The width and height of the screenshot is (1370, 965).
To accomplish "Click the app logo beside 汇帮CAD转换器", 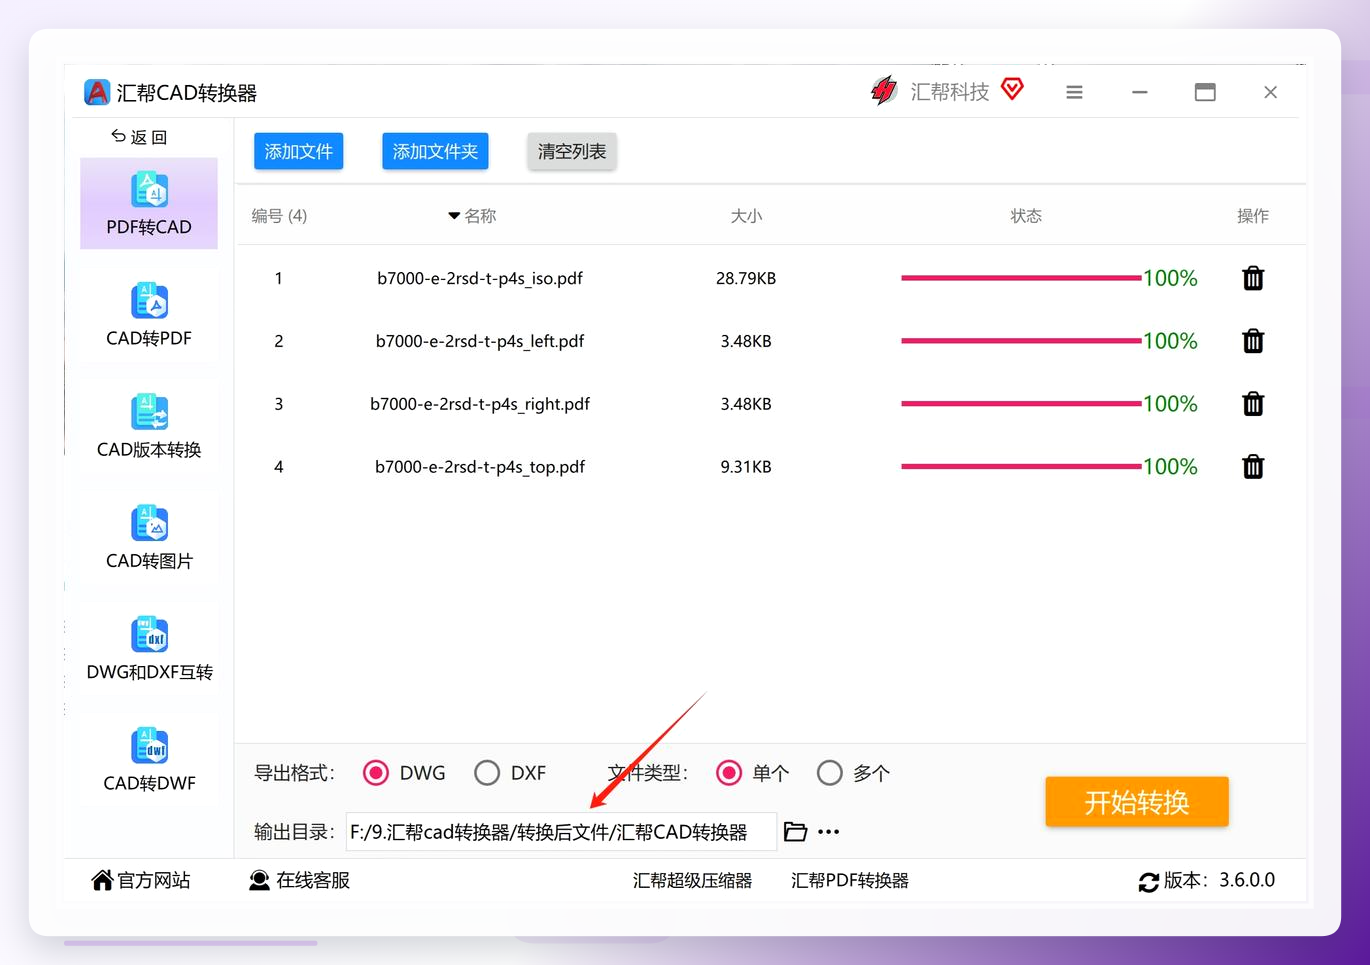I will 97,92.
